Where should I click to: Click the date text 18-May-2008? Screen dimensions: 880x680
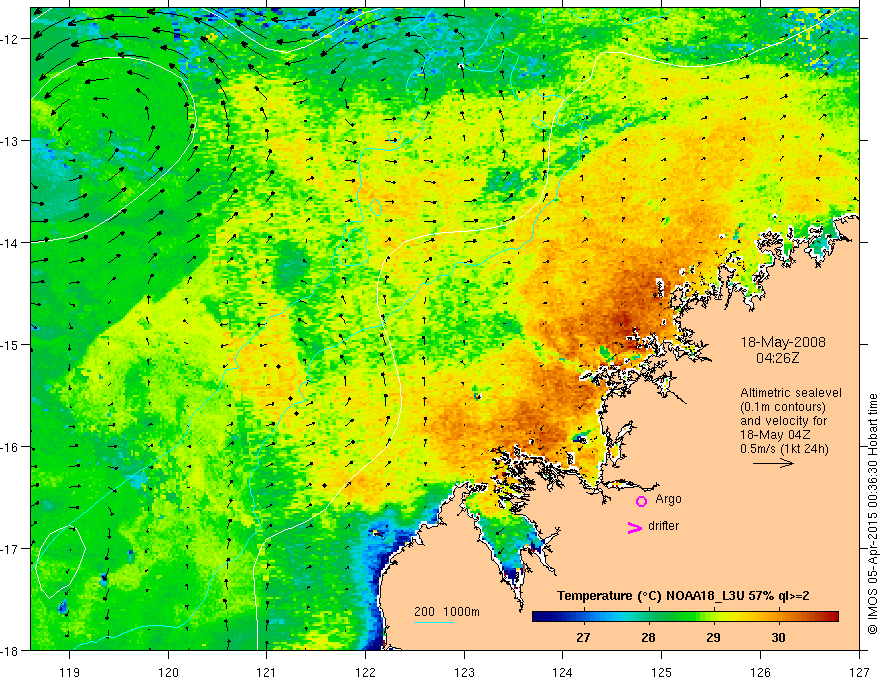783,342
